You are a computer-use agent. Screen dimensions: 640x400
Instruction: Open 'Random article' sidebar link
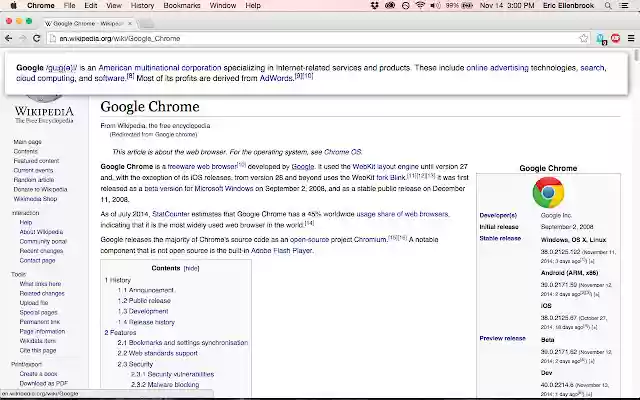pos(33,180)
